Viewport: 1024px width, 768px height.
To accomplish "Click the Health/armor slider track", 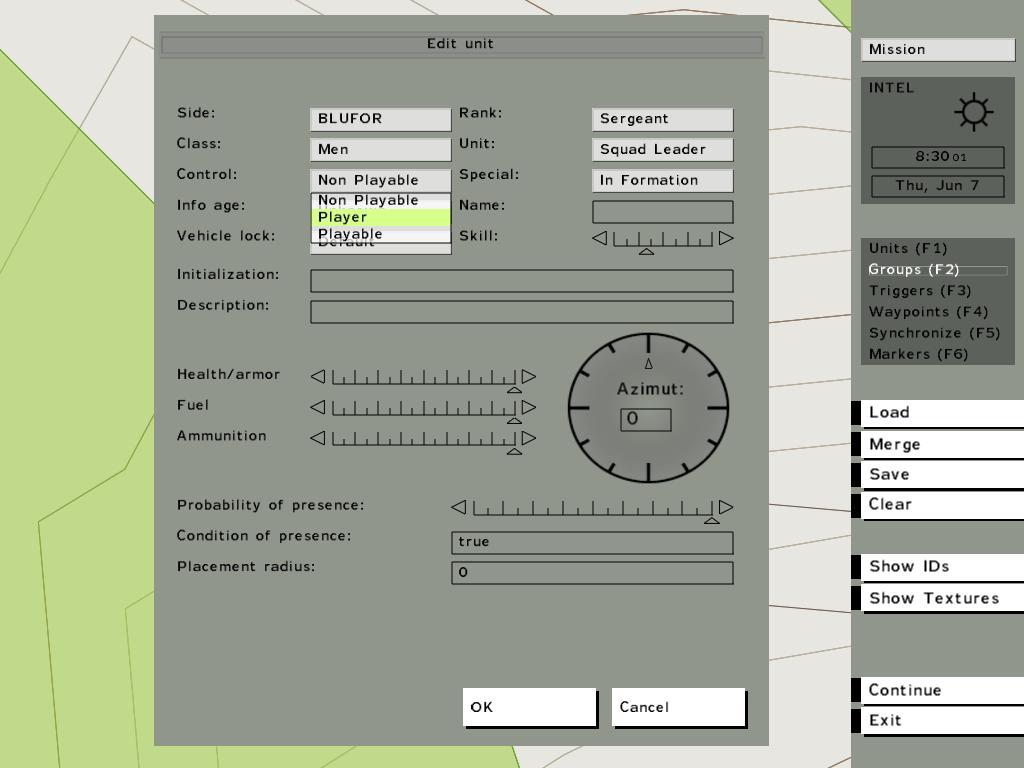I will coord(423,377).
